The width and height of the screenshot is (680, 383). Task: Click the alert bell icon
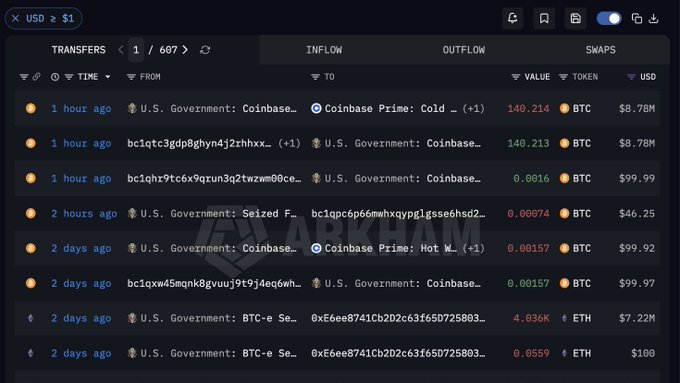513,18
